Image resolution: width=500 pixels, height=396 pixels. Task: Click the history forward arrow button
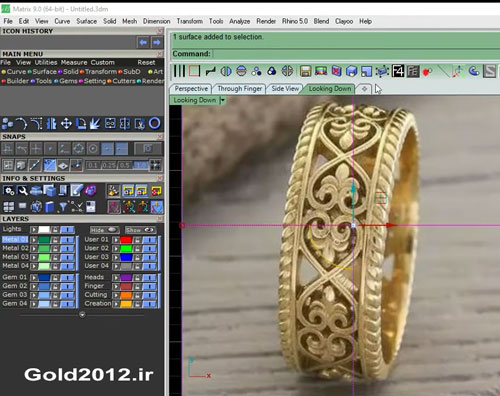(x=157, y=42)
